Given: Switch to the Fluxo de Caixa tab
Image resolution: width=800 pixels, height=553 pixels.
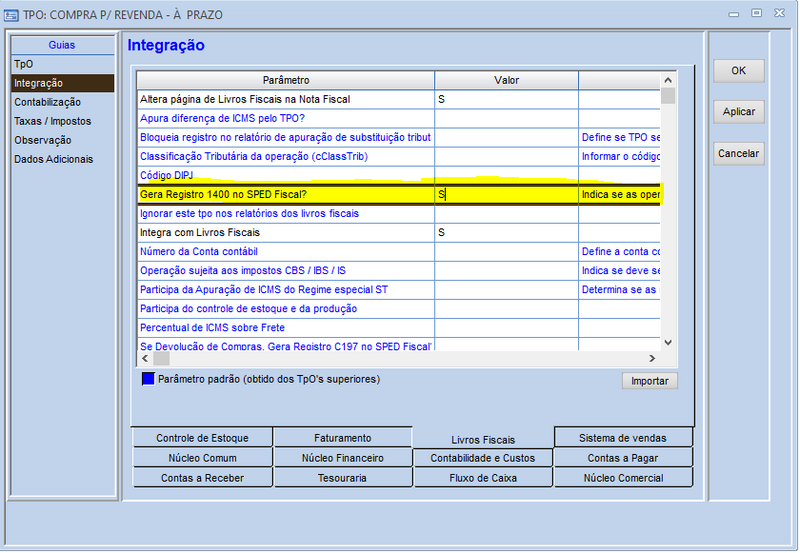Looking at the screenshot, I should coord(483,478).
